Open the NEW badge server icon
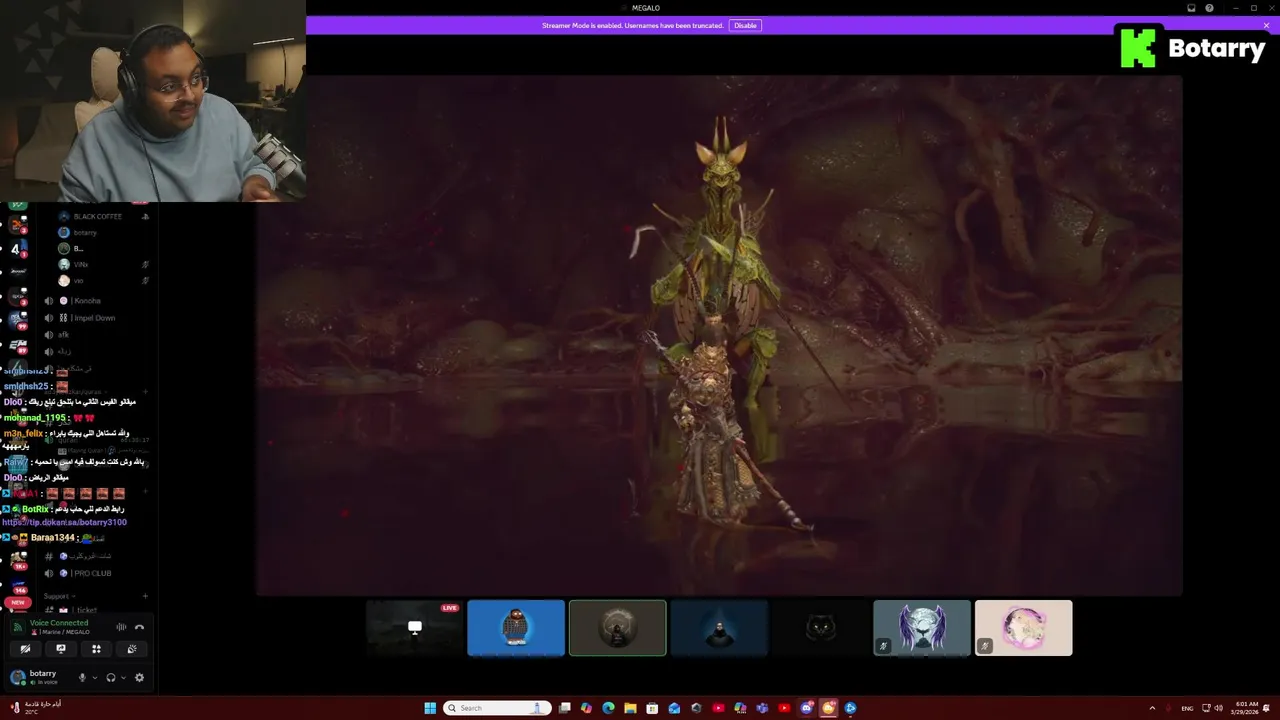This screenshot has height=720, width=1280. tap(18, 603)
